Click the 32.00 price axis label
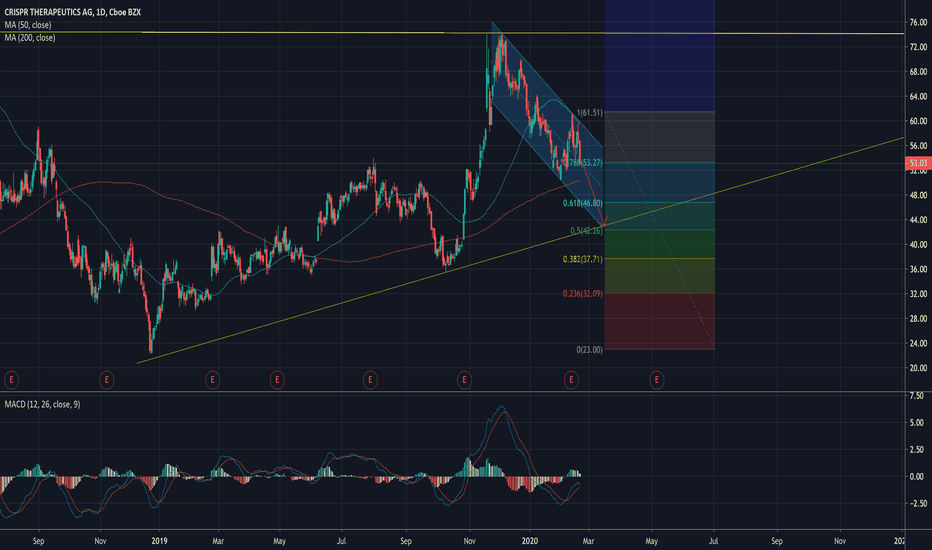The height and width of the screenshot is (550, 932). (x=918, y=294)
